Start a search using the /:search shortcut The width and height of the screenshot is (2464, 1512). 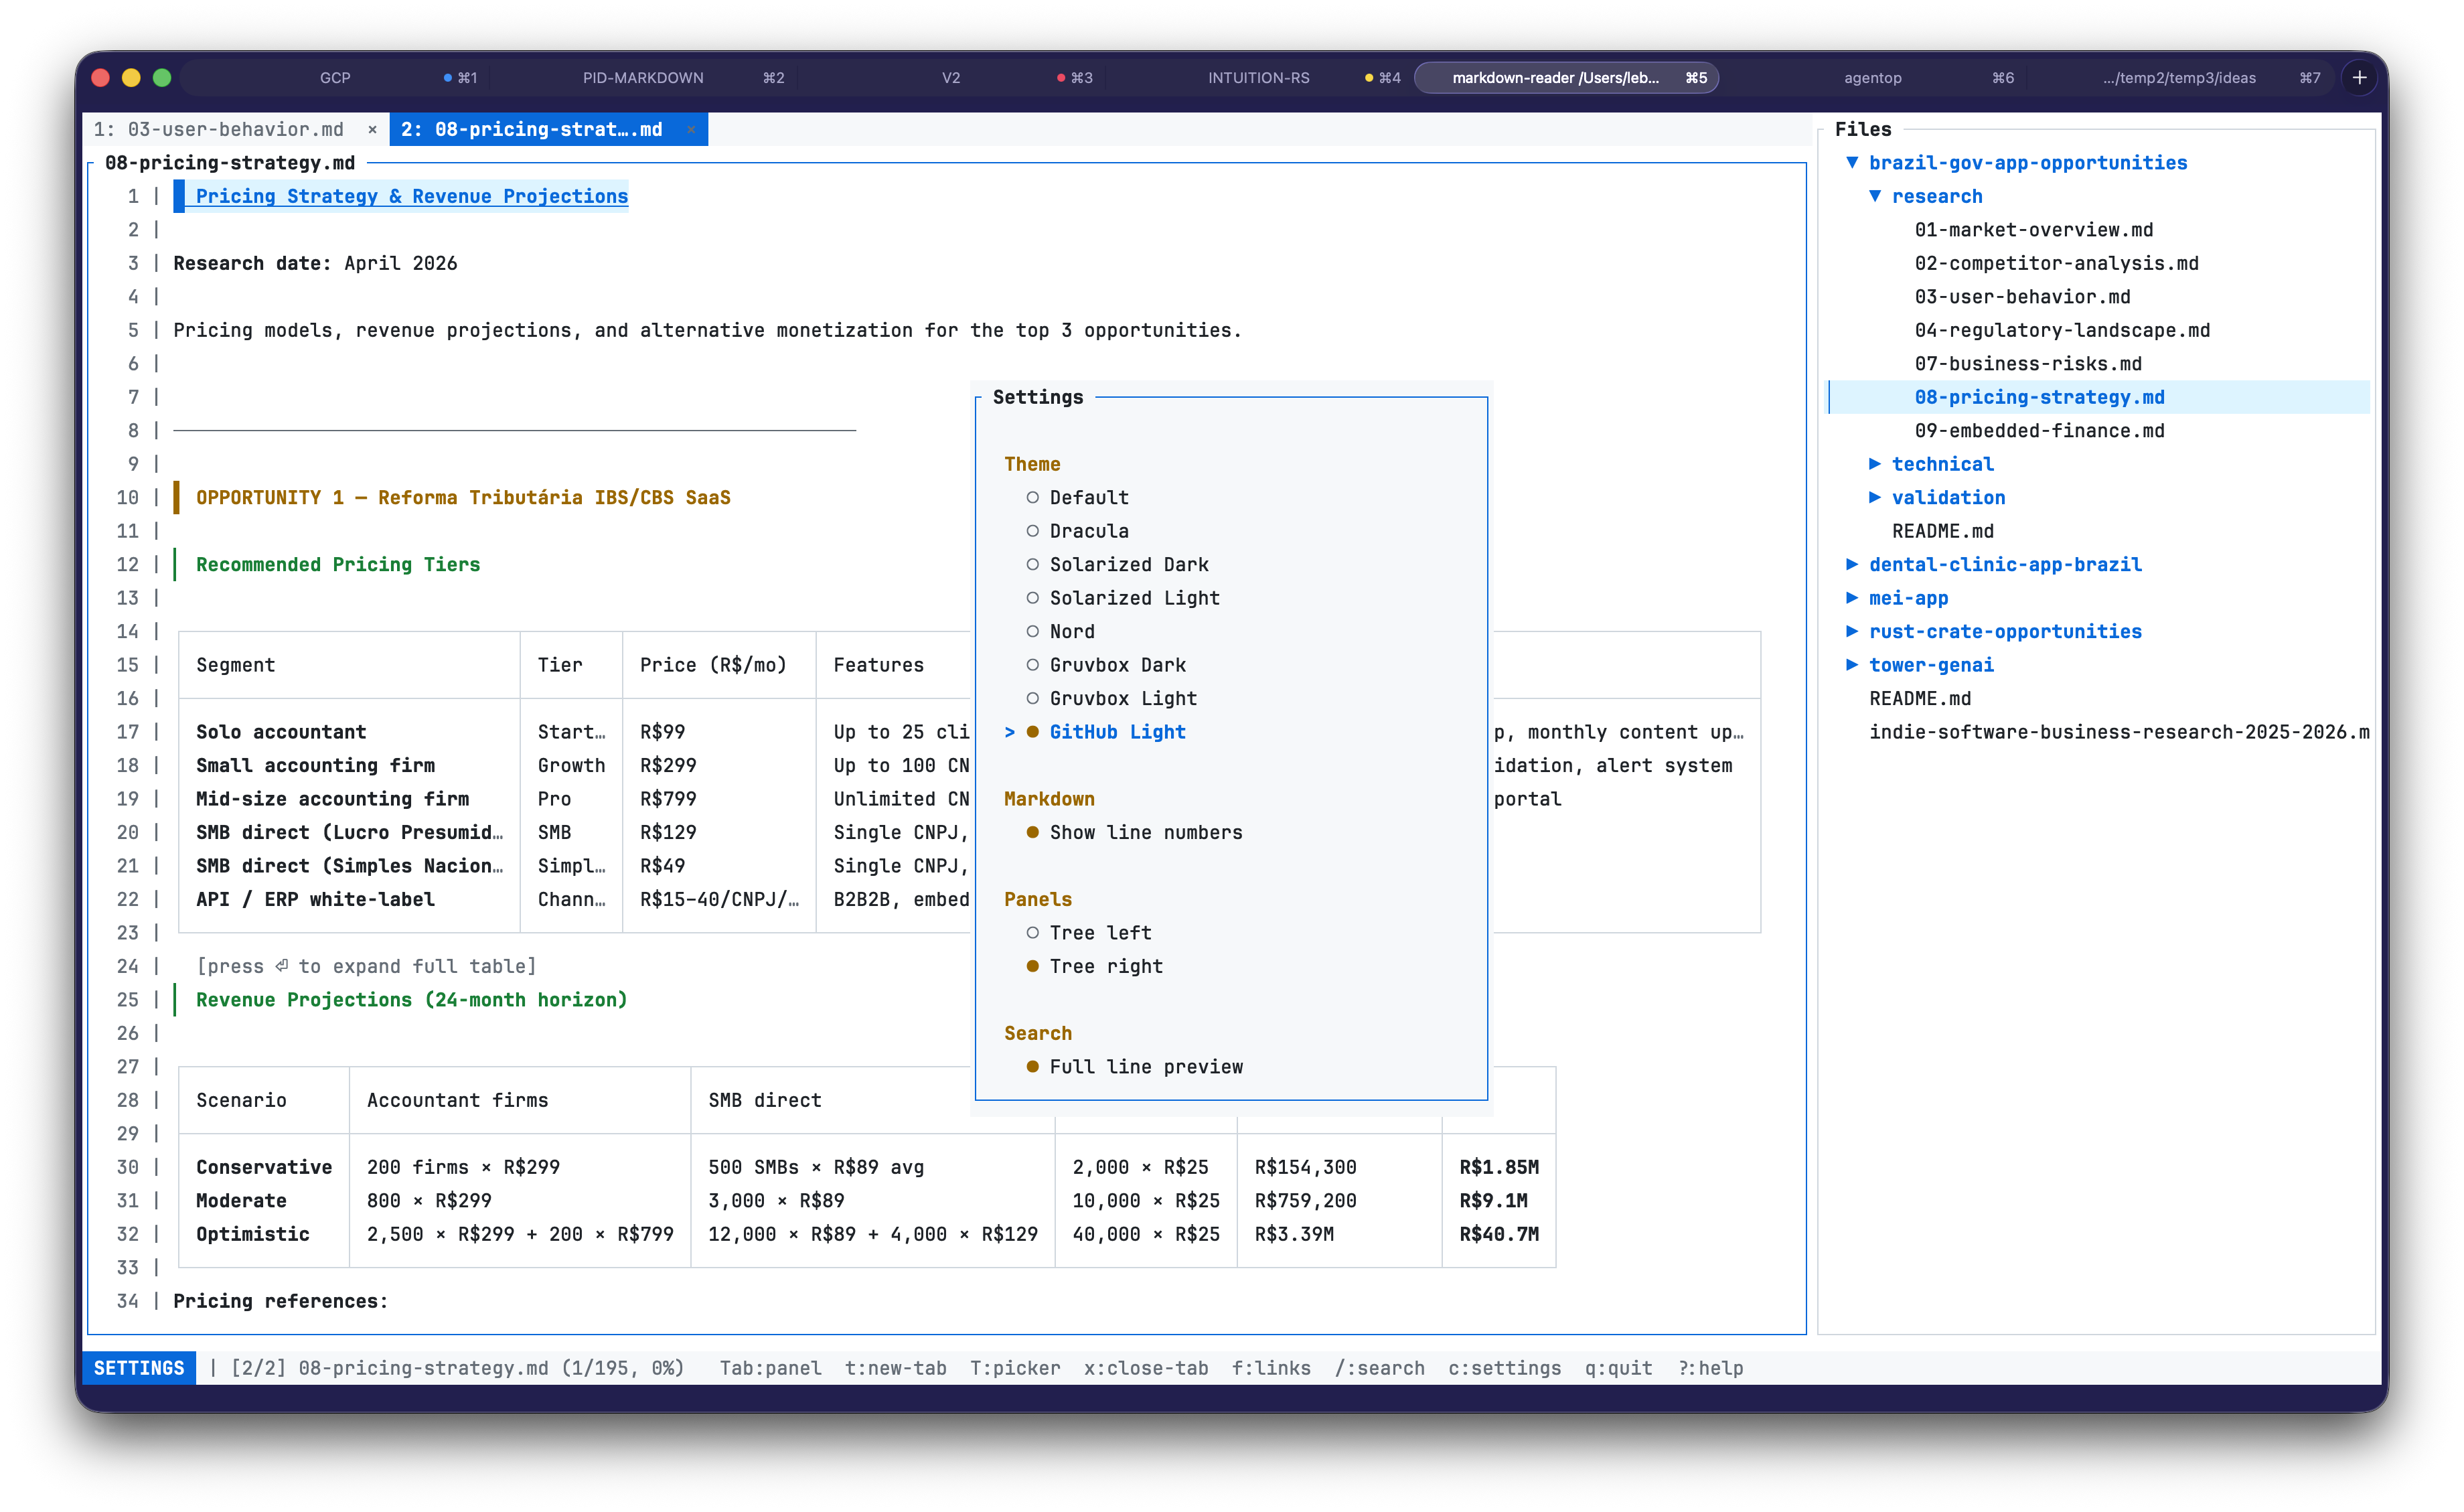(x=1380, y=1368)
